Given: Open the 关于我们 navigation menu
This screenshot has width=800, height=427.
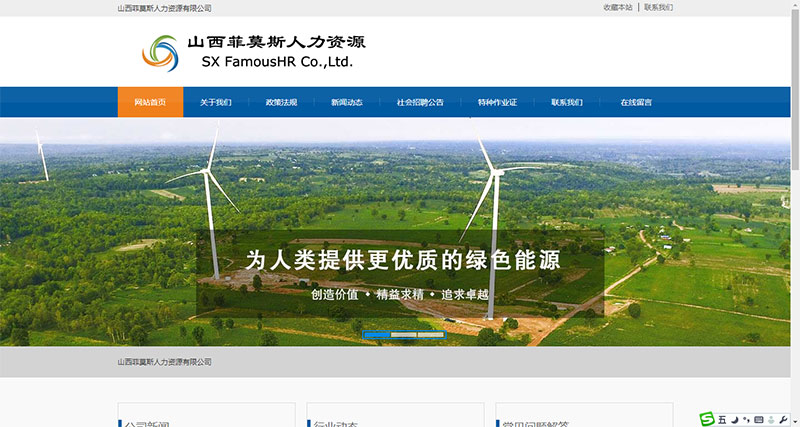Looking at the screenshot, I should coord(215,102).
